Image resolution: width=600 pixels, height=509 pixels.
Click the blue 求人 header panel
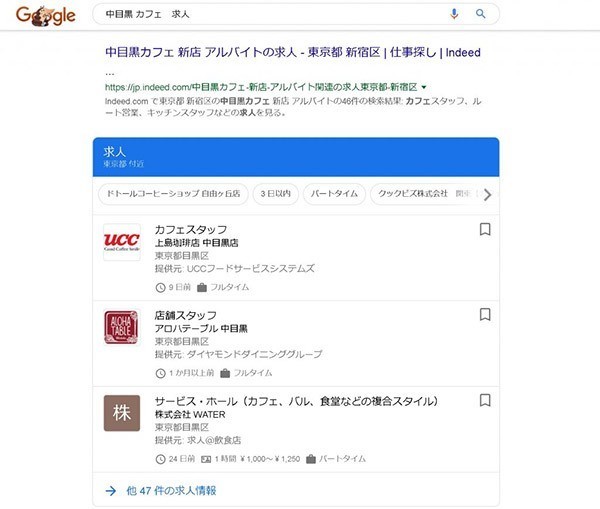click(296, 157)
